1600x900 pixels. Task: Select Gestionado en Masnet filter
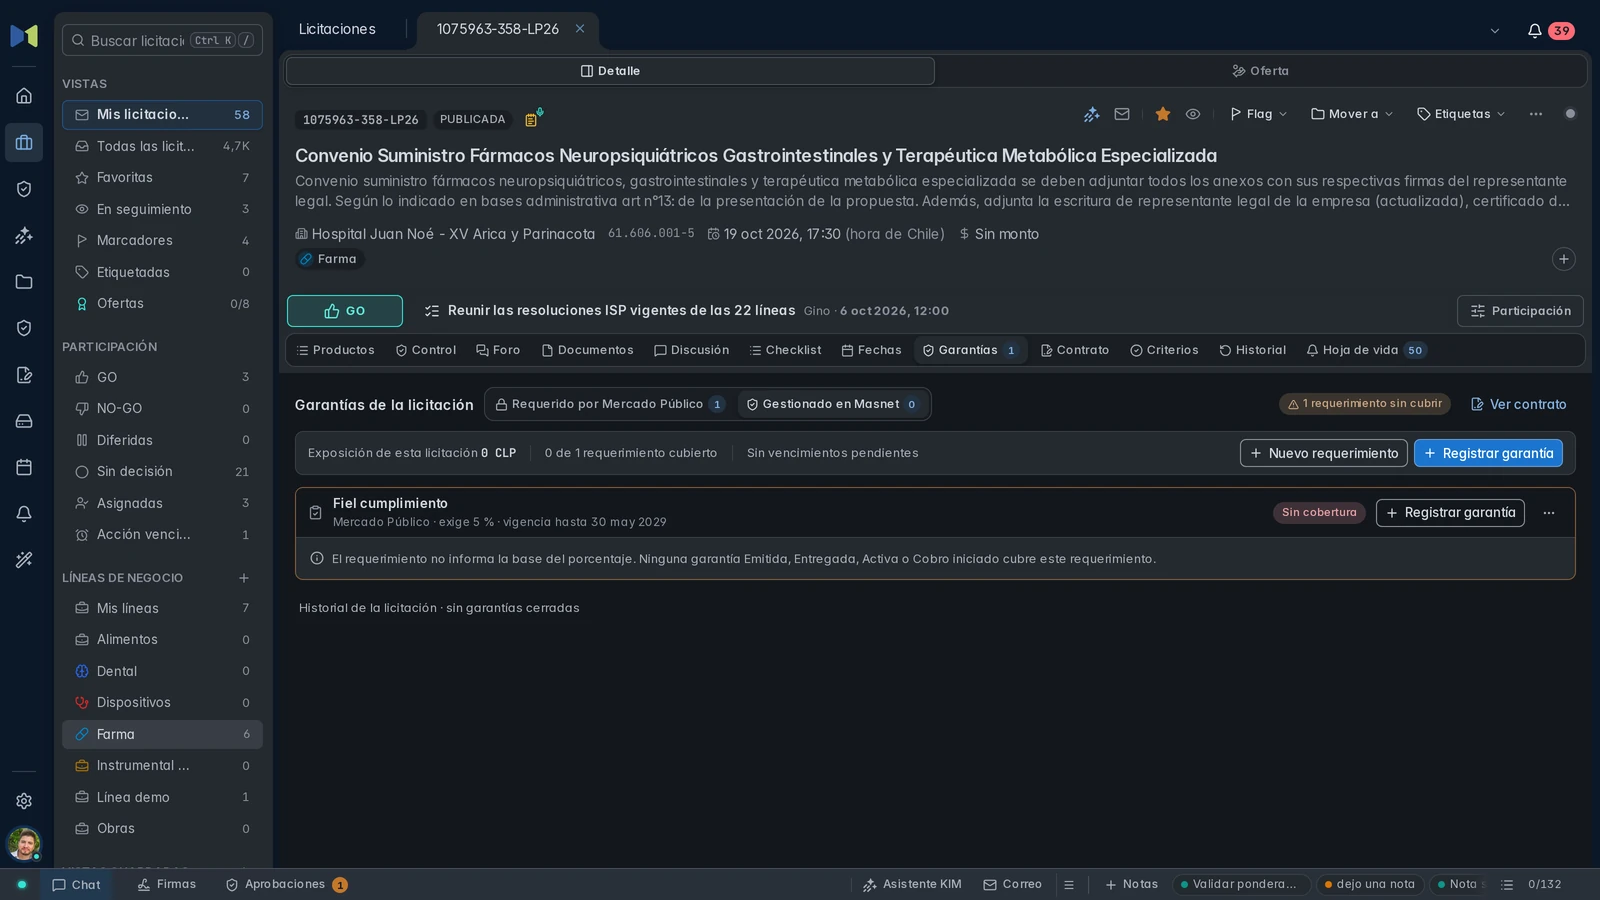pyautogui.click(x=832, y=404)
